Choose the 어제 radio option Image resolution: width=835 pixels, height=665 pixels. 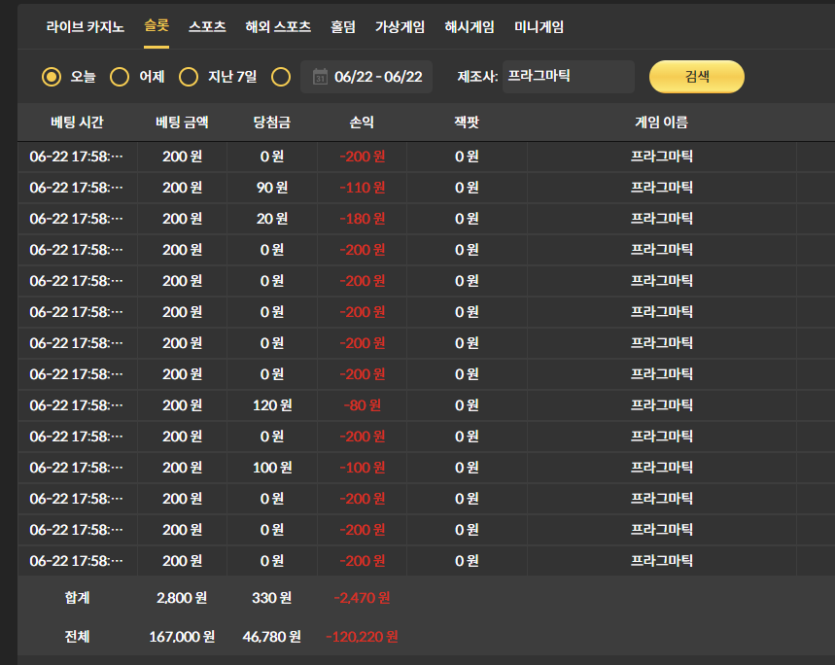119,77
